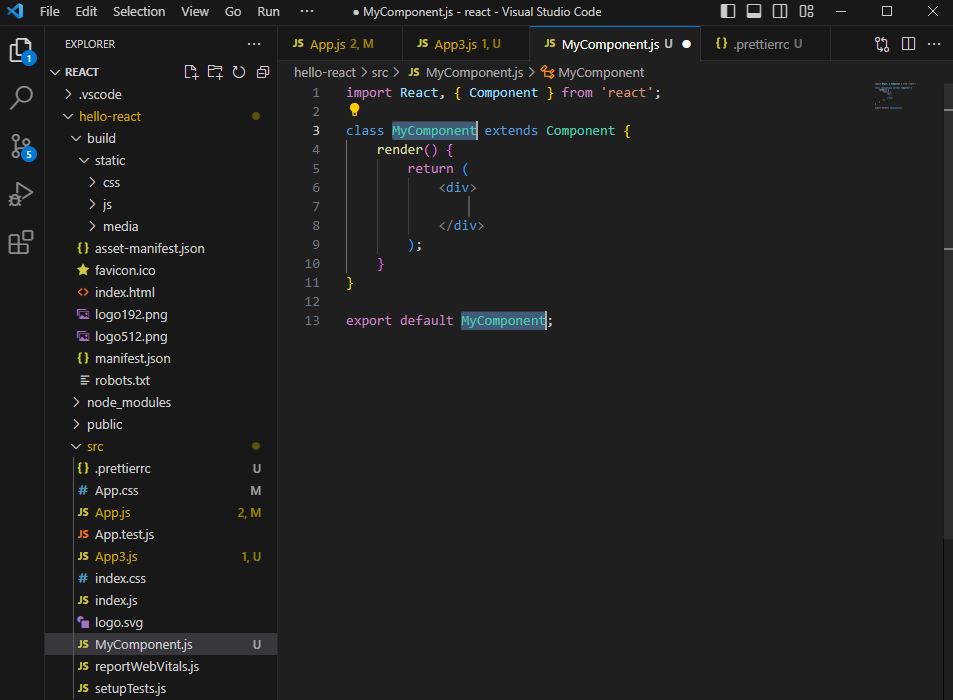Open App.test.js in Explorer

pyautogui.click(x=124, y=535)
